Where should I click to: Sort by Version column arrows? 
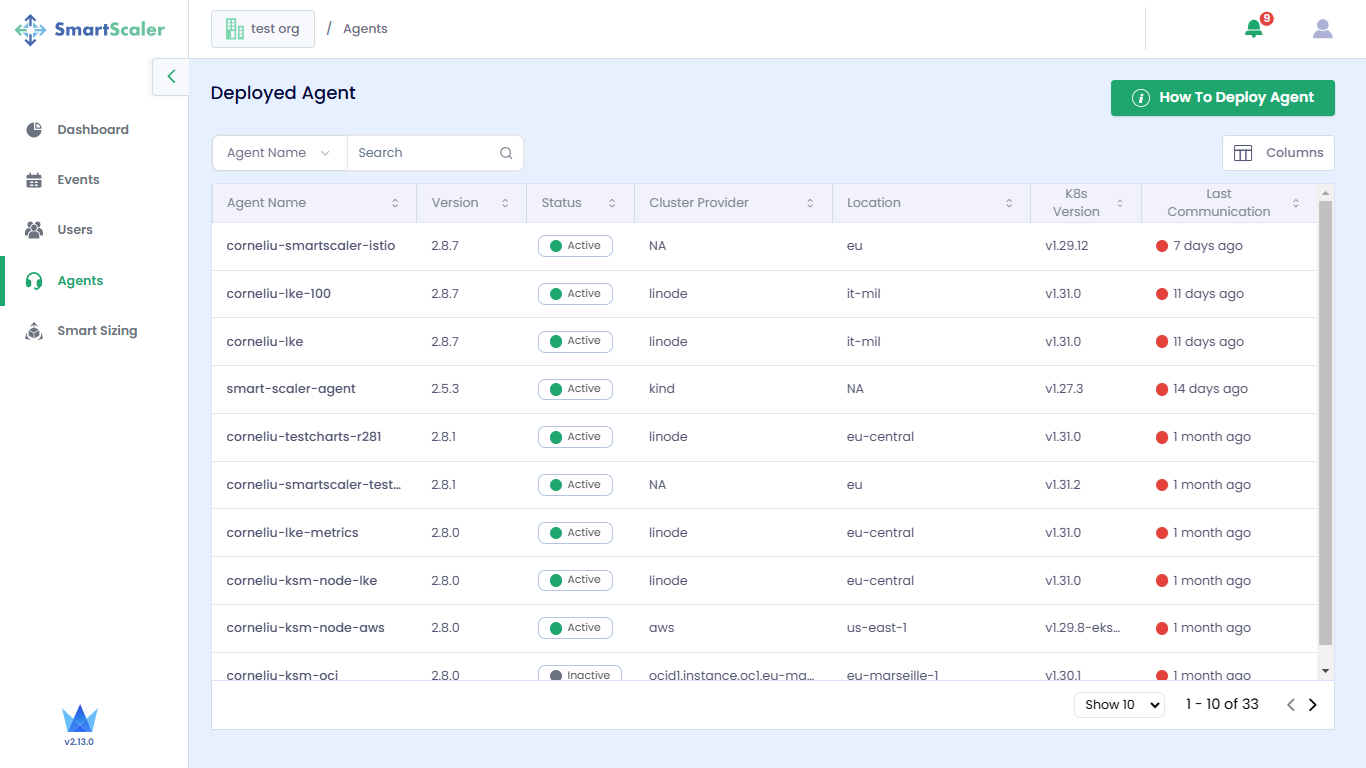(505, 203)
